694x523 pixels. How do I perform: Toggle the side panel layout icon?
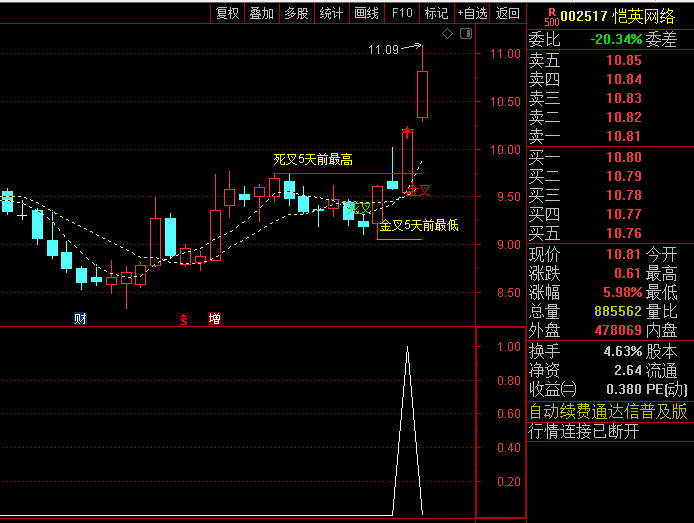[466, 34]
